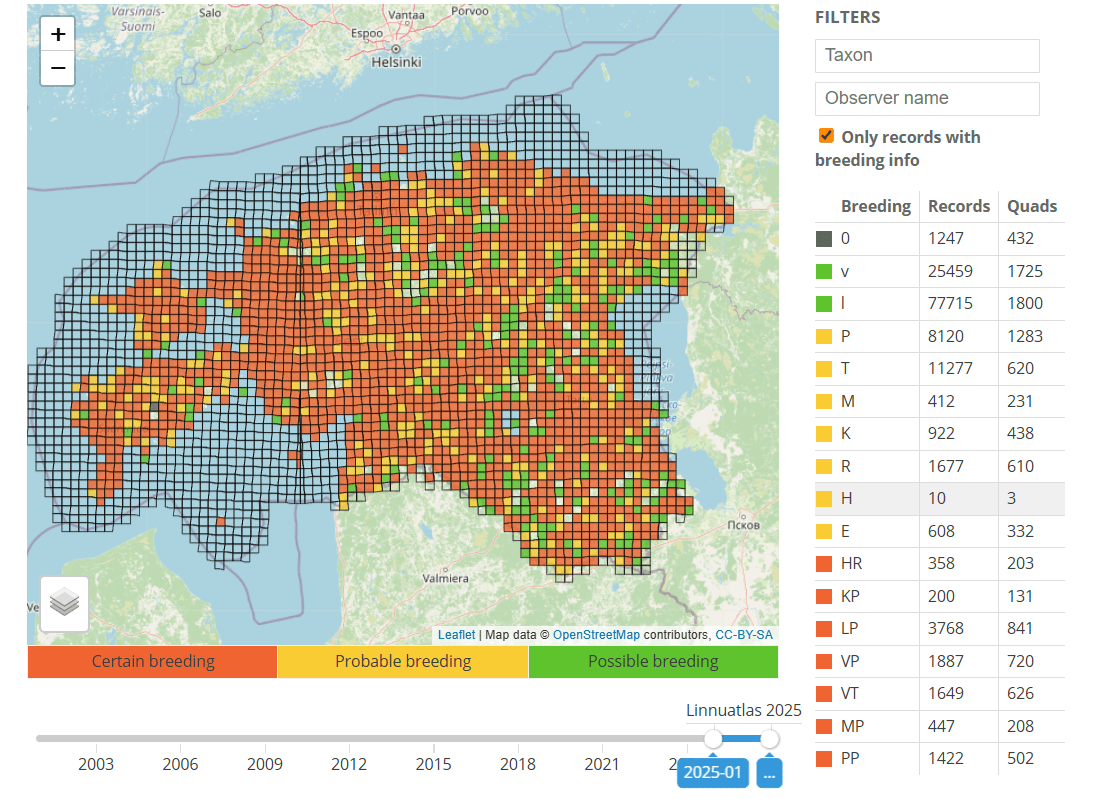Click the orange swatch beside code PP
1095x799 pixels.
pos(824,759)
